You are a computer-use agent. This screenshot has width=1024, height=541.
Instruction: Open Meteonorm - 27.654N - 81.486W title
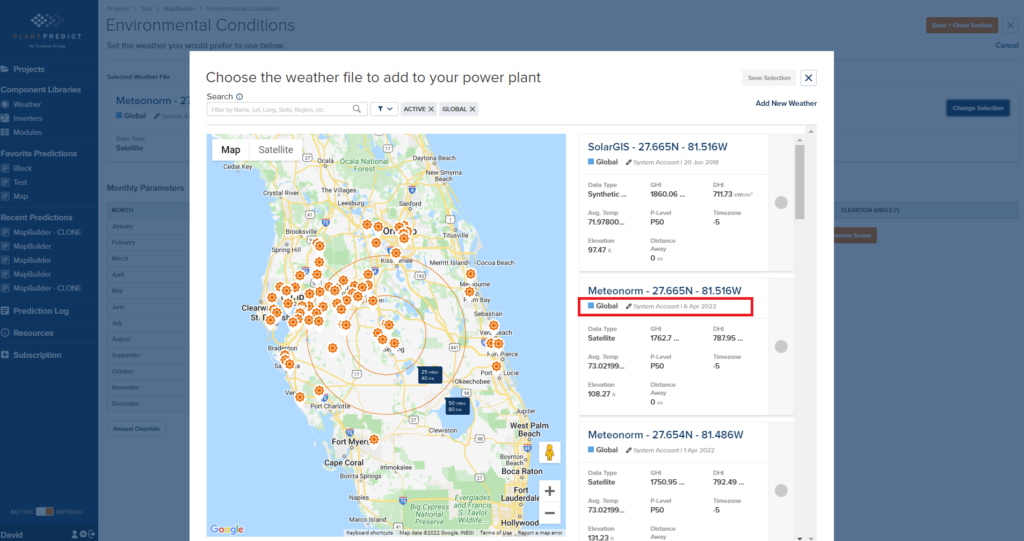665,434
